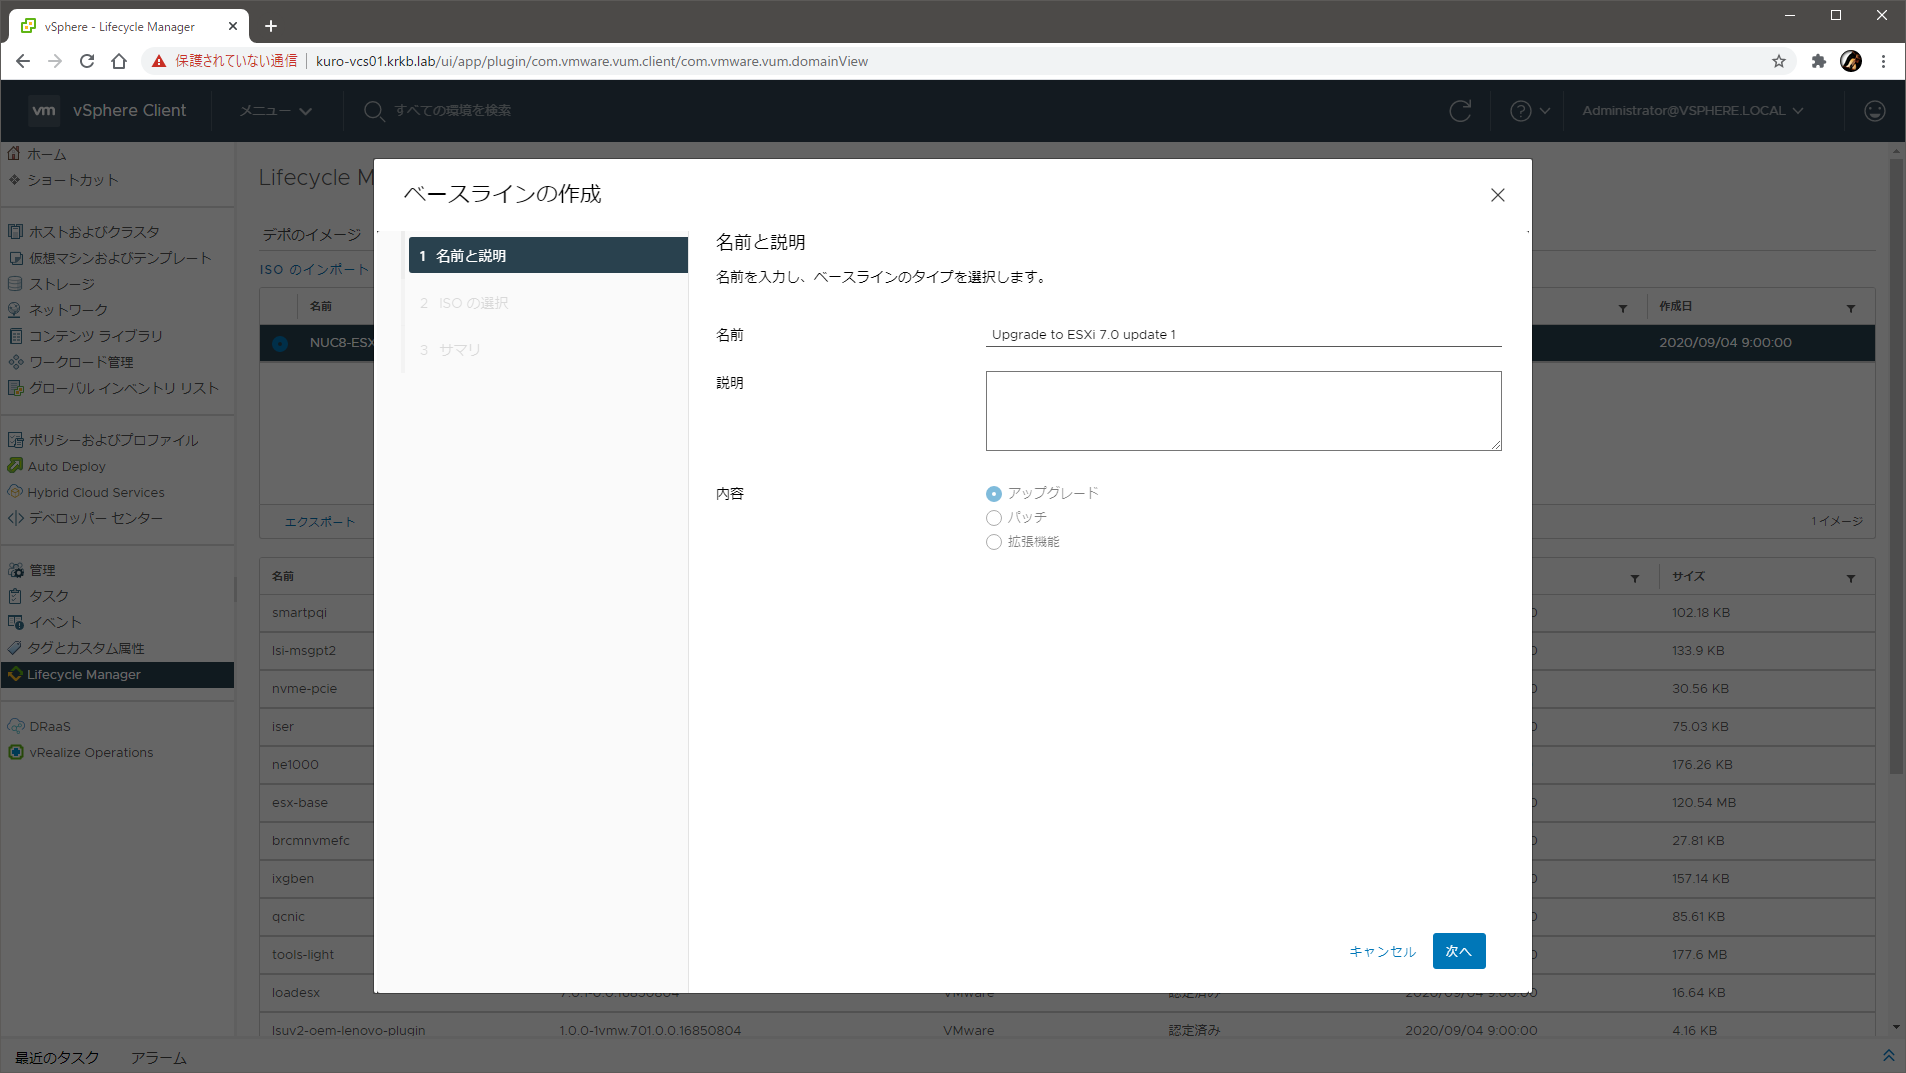Select the アップグレード radio option
1906x1073 pixels.
click(994, 494)
